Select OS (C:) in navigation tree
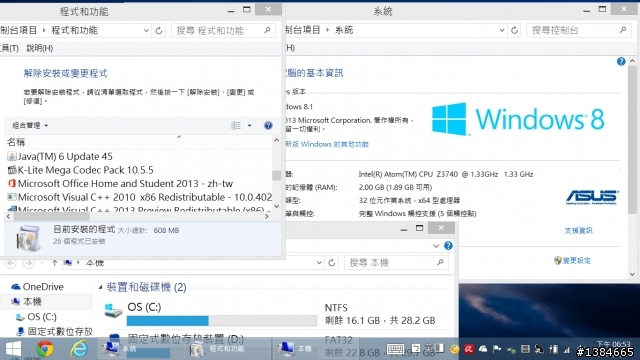The height and width of the screenshot is (360, 640). (x=42, y=317)
